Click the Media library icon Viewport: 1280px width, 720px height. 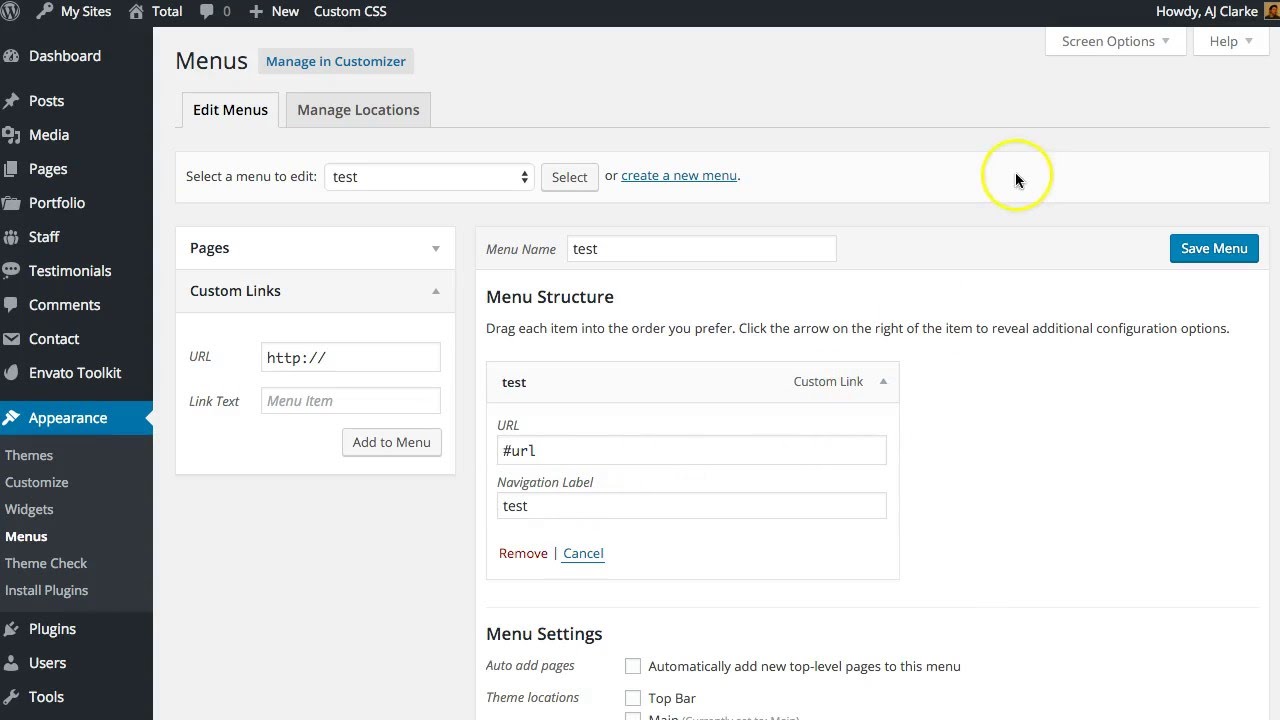click(12, 135)
